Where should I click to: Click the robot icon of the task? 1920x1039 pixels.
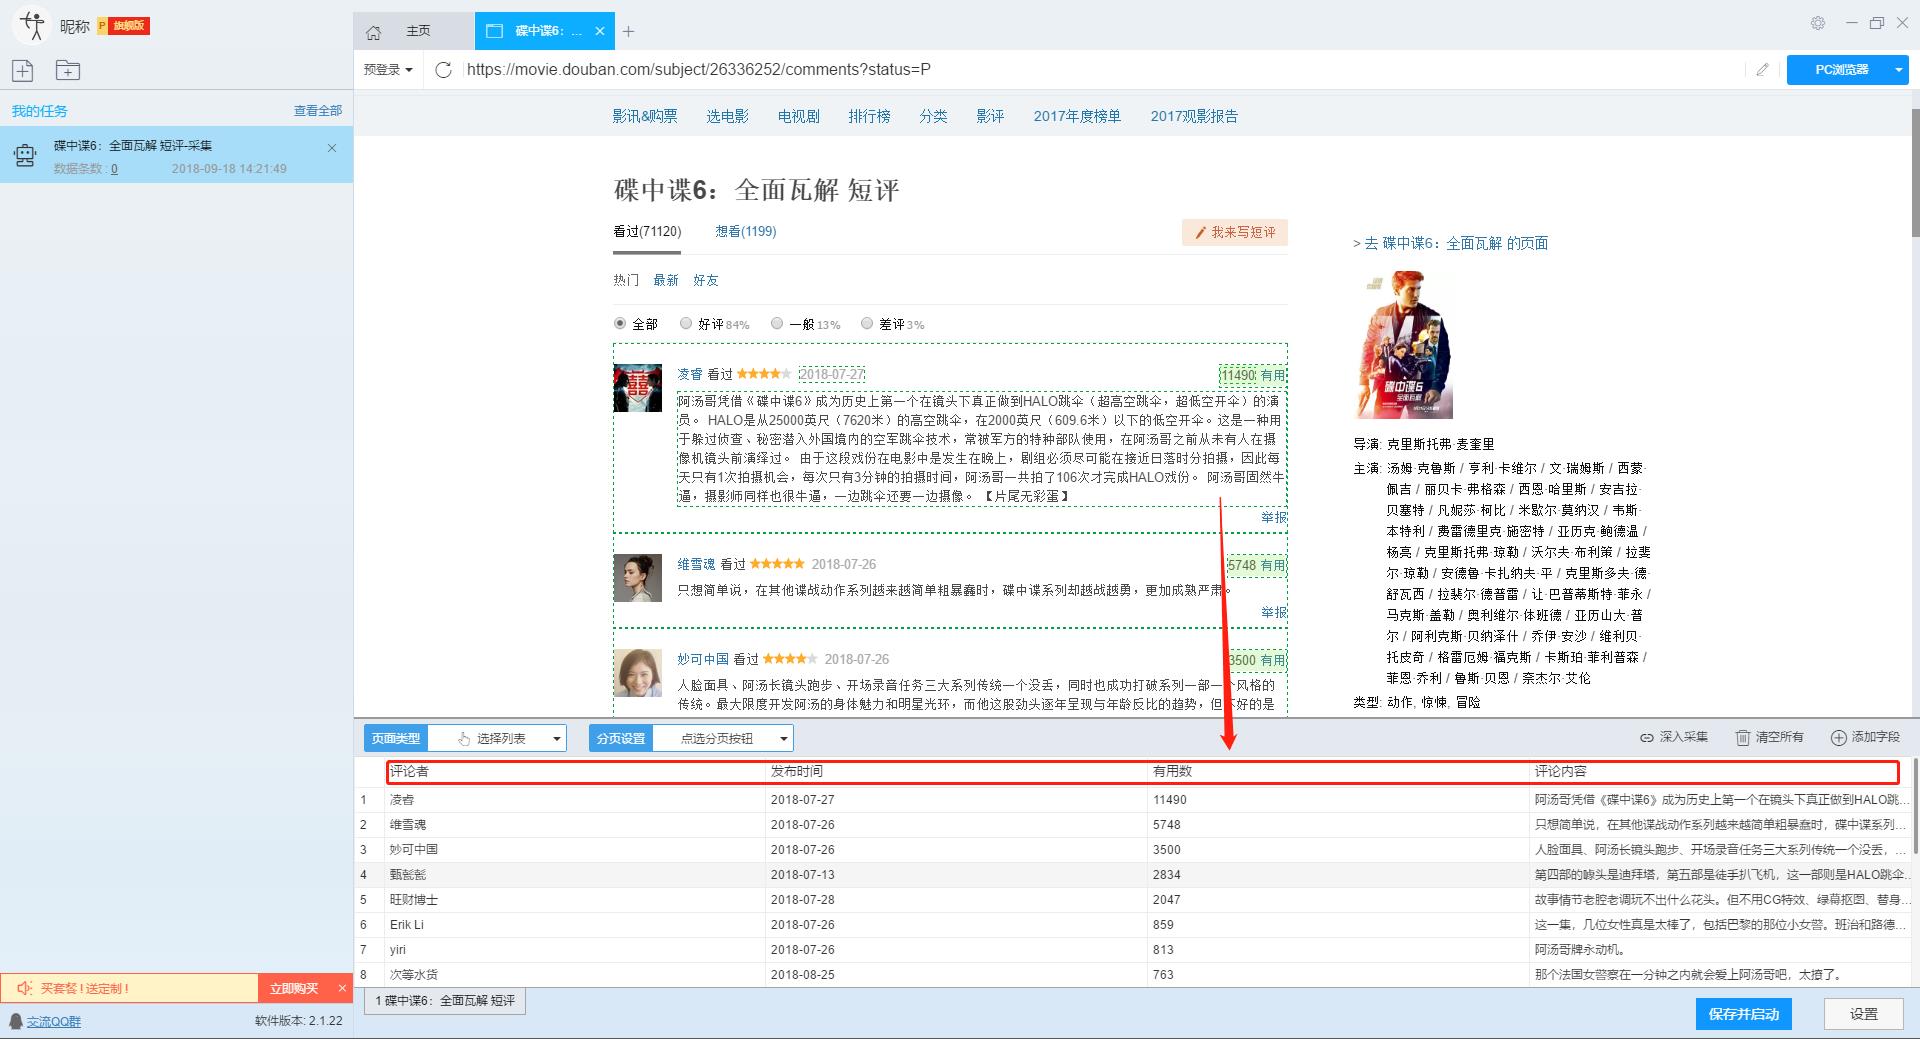tap(25, 156)
